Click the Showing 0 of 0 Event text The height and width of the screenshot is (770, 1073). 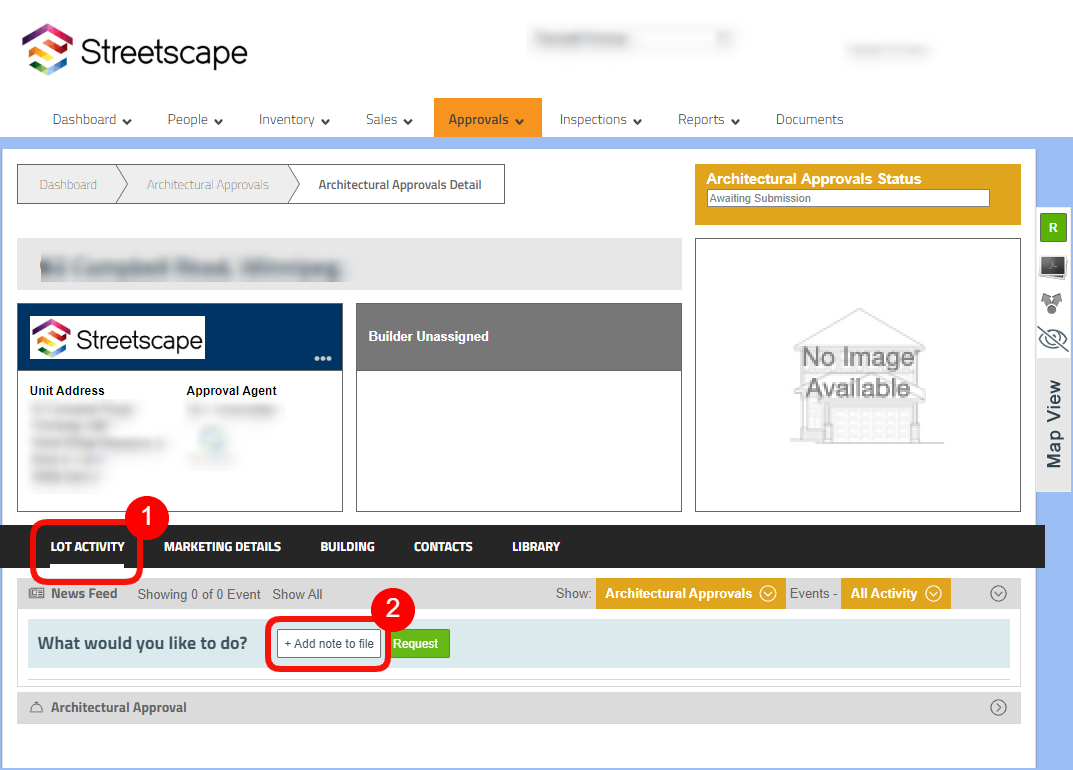pos(198,594)
